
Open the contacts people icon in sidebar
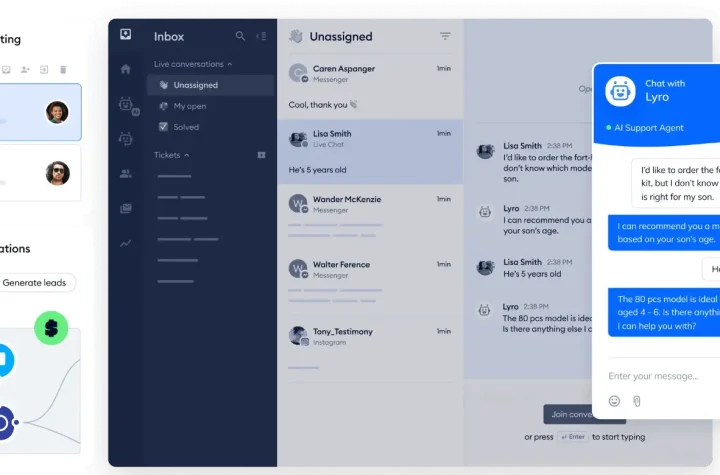point(125,173)
